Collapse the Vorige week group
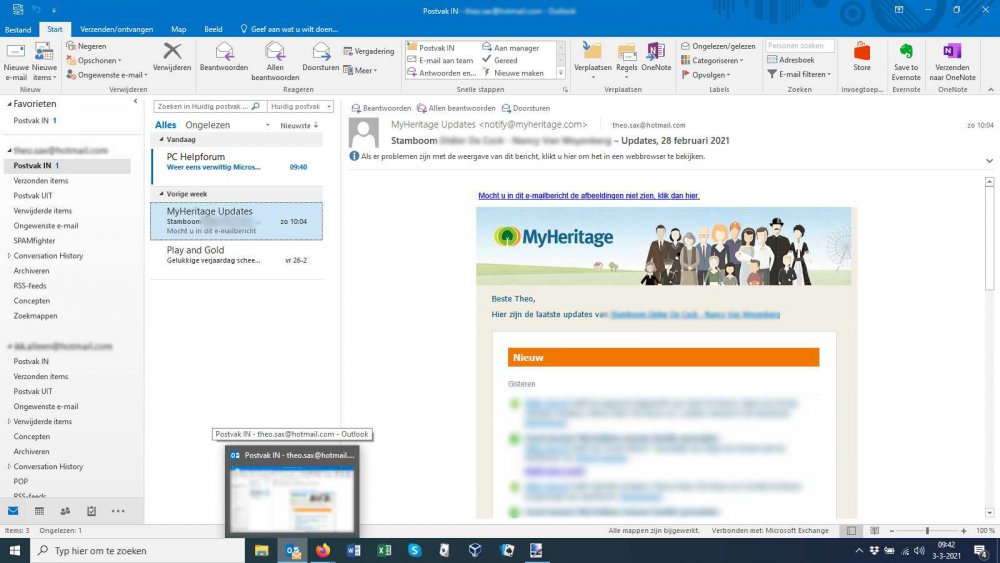 click(161, 194)
